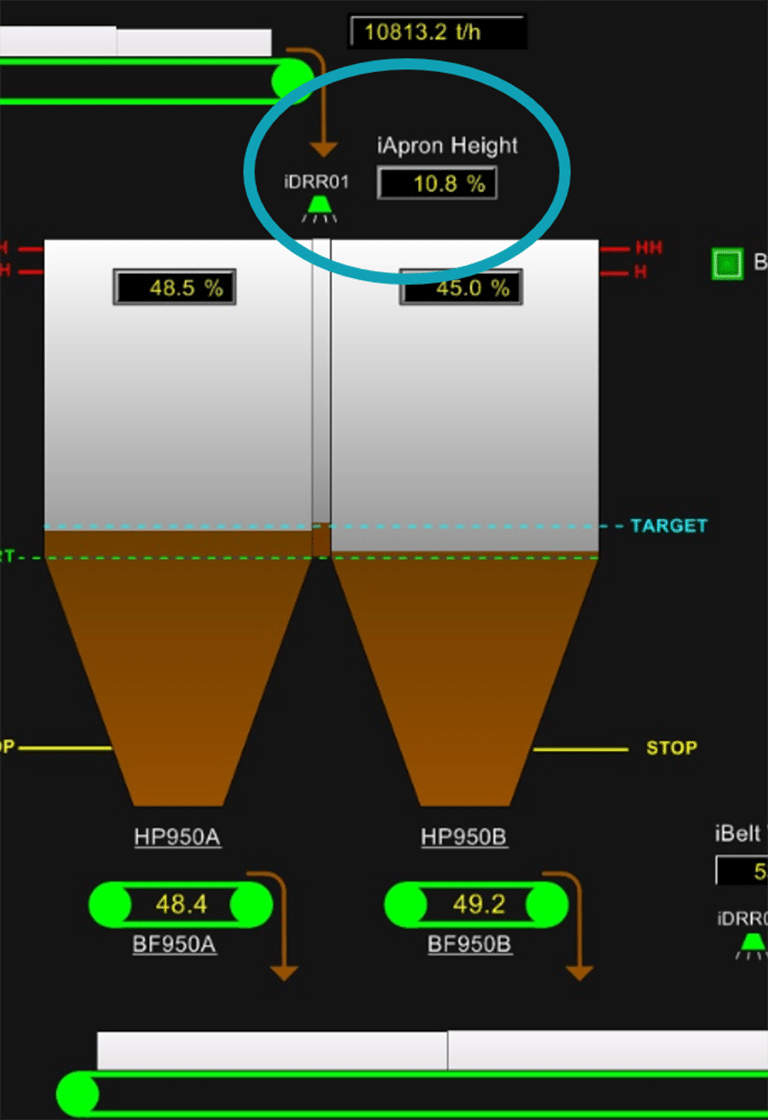Toggle the green square indicator at right edge

pyautogui.click(x=726, y=264)
